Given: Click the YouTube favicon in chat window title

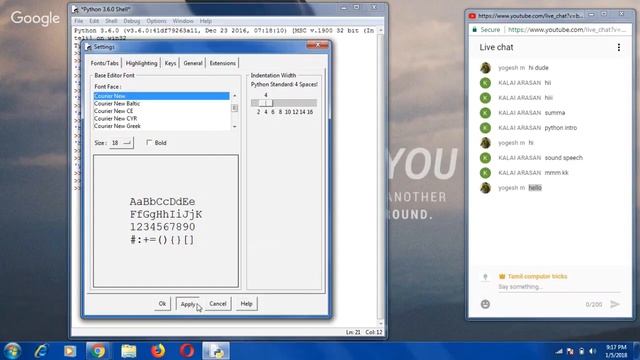Looking at the screenshot, I should [473, 16].
